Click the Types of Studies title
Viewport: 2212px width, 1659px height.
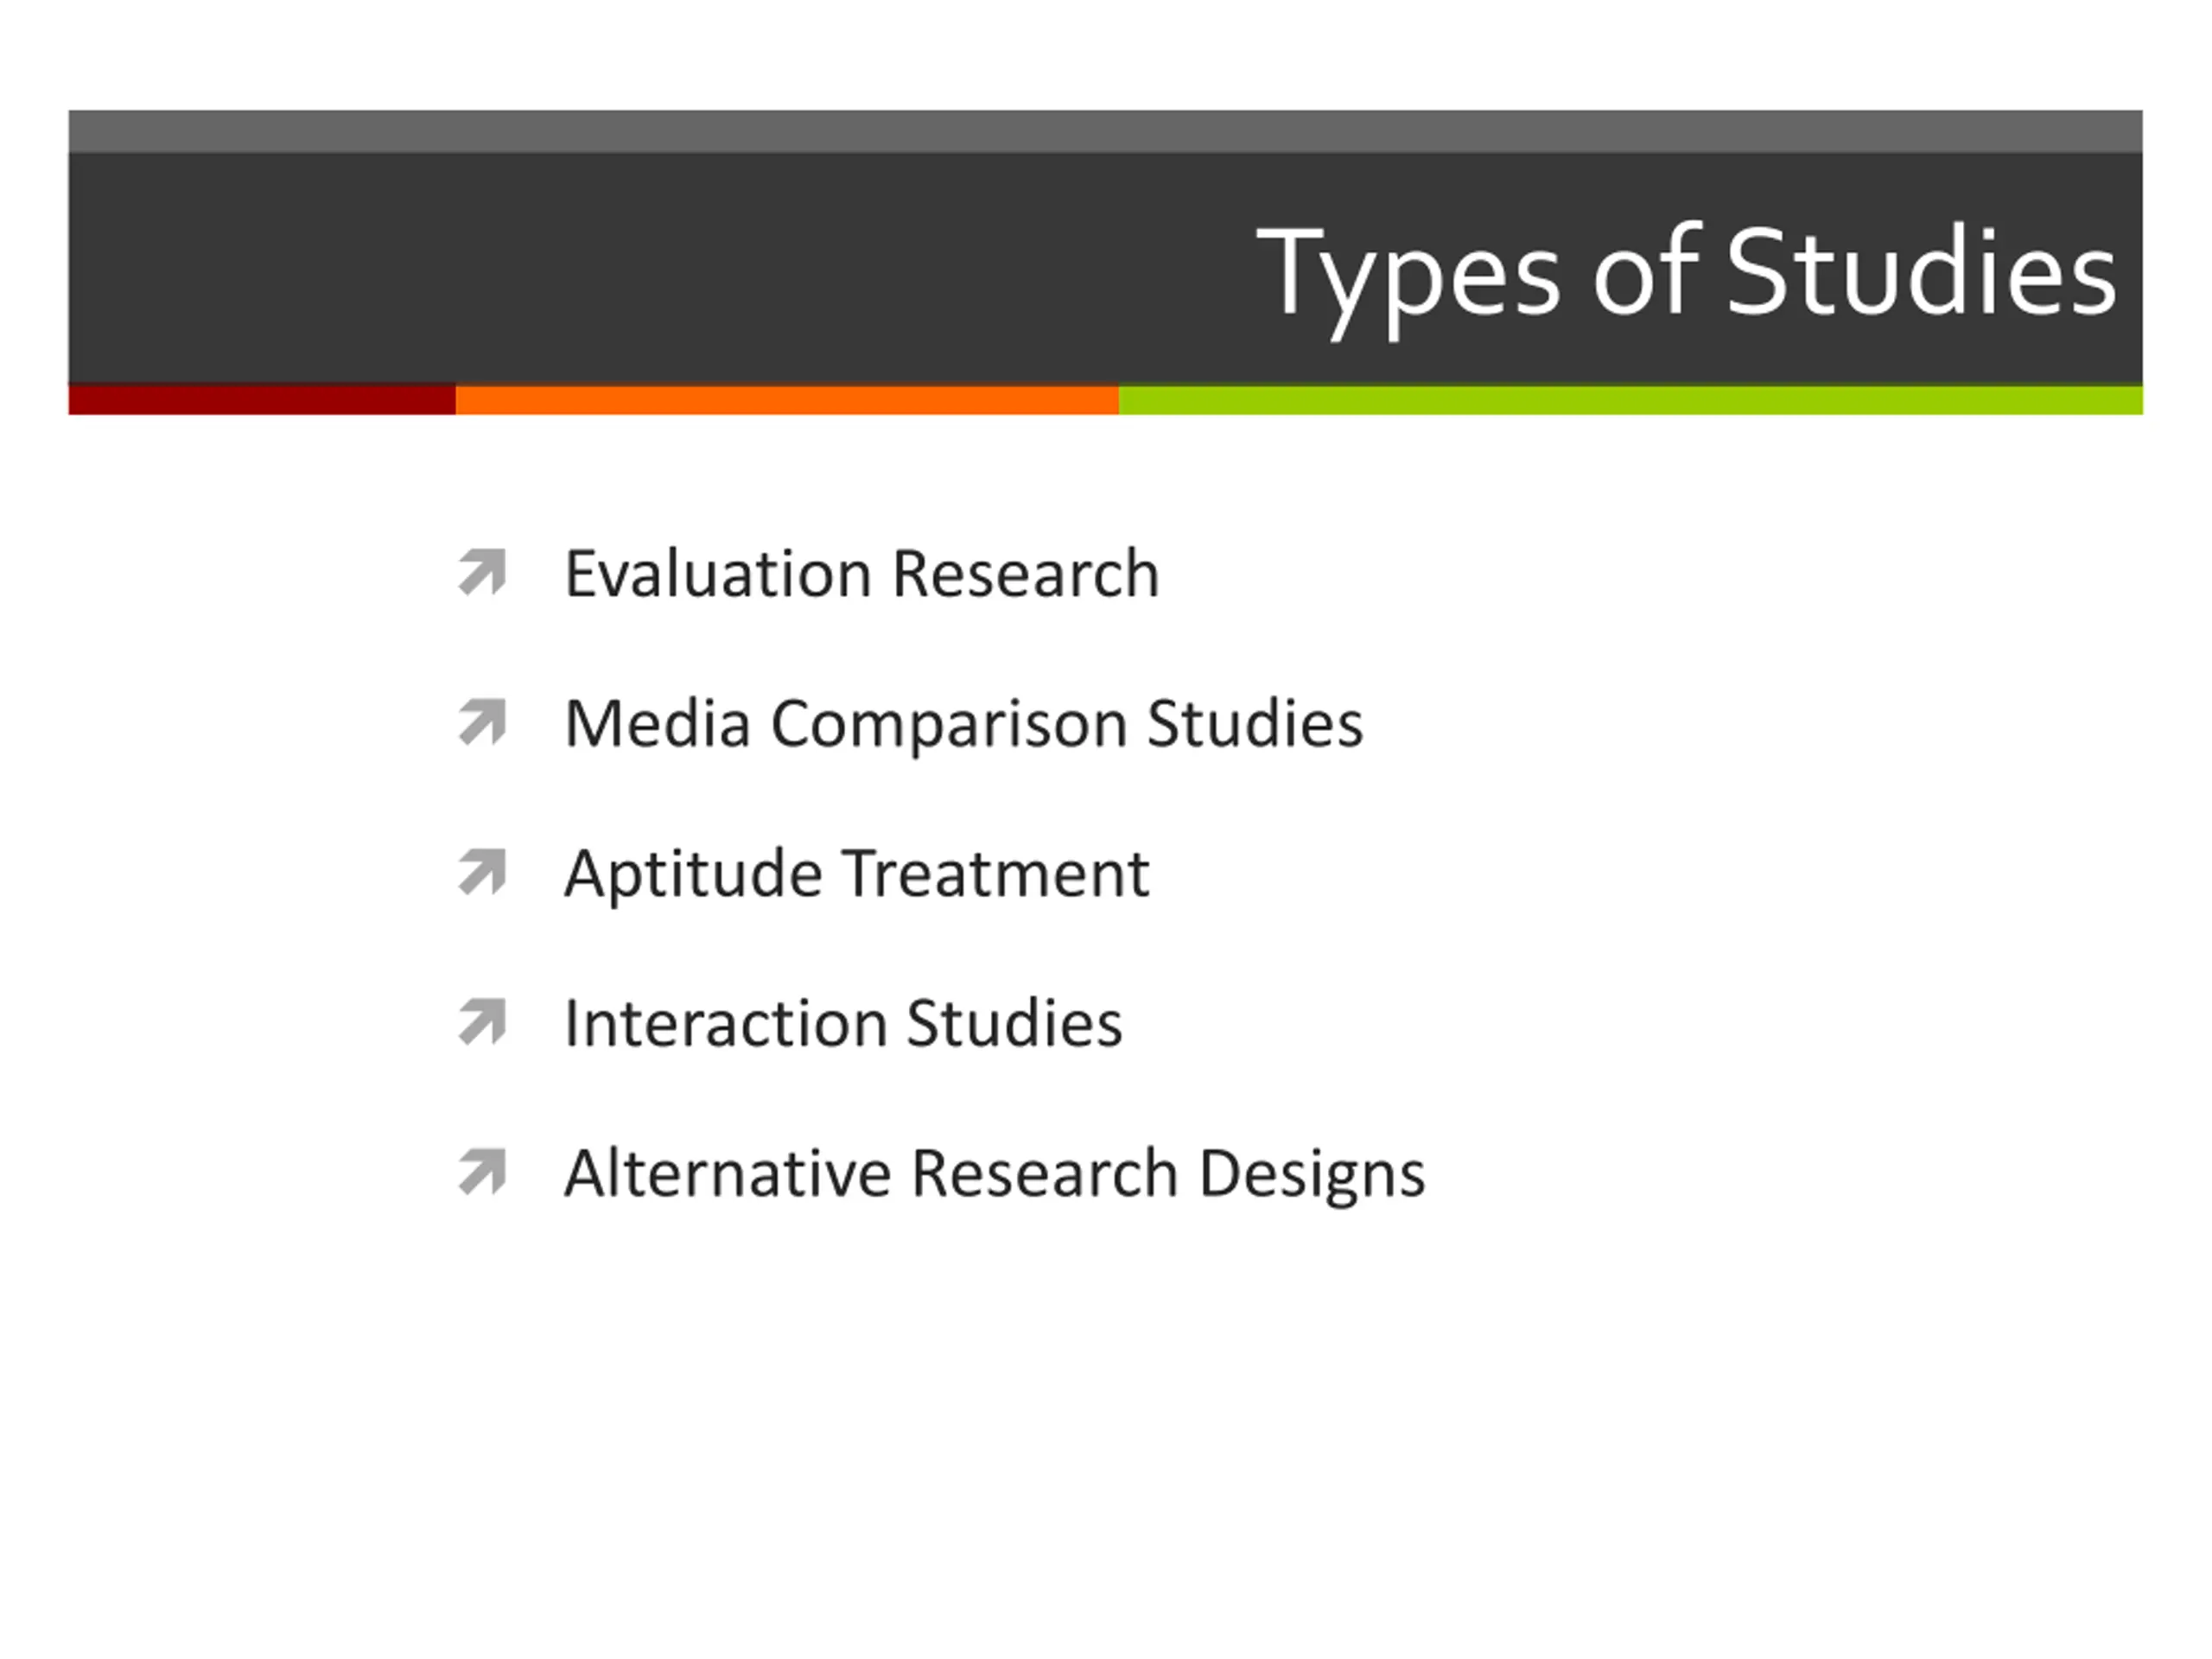click(1686, 275)
